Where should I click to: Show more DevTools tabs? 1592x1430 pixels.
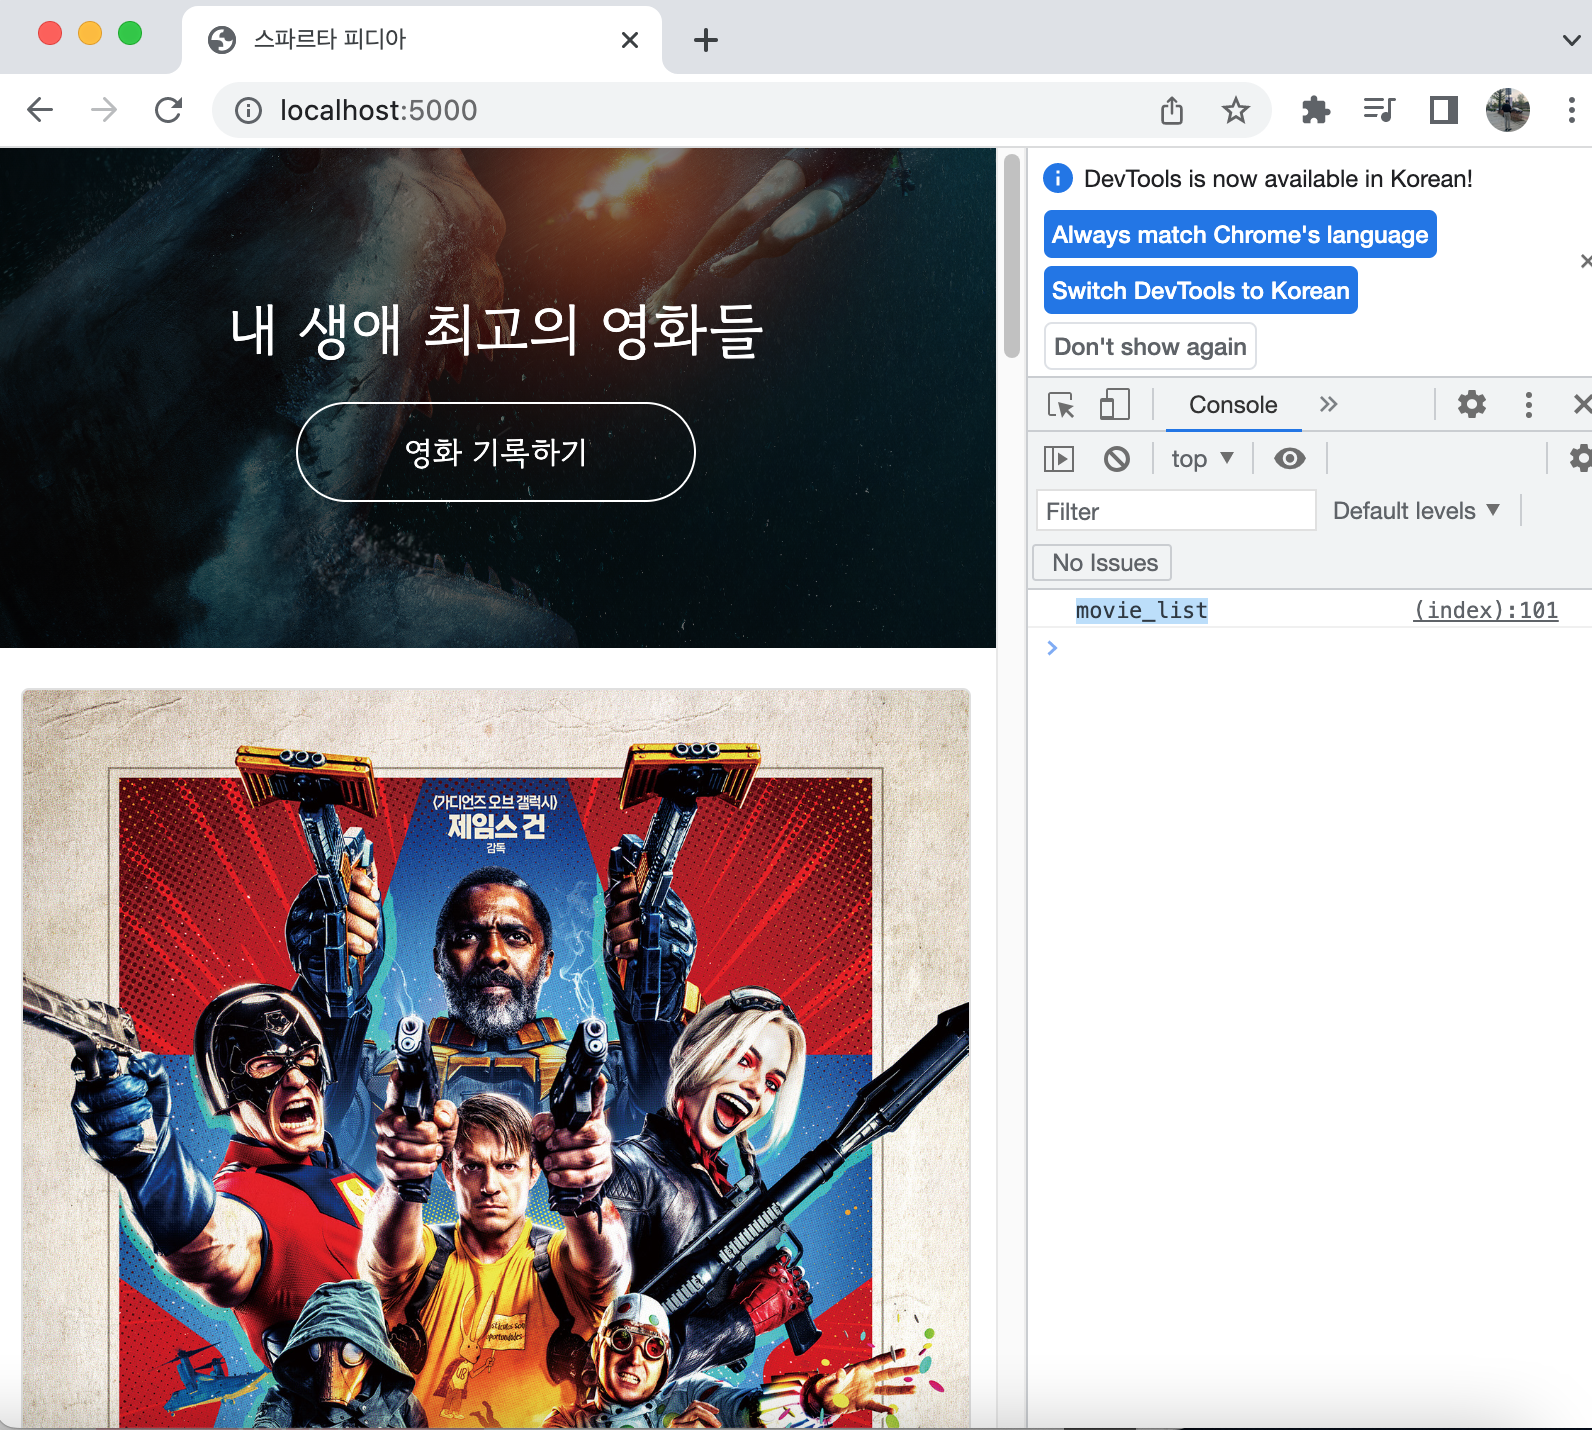click(x=1328, y=405)
